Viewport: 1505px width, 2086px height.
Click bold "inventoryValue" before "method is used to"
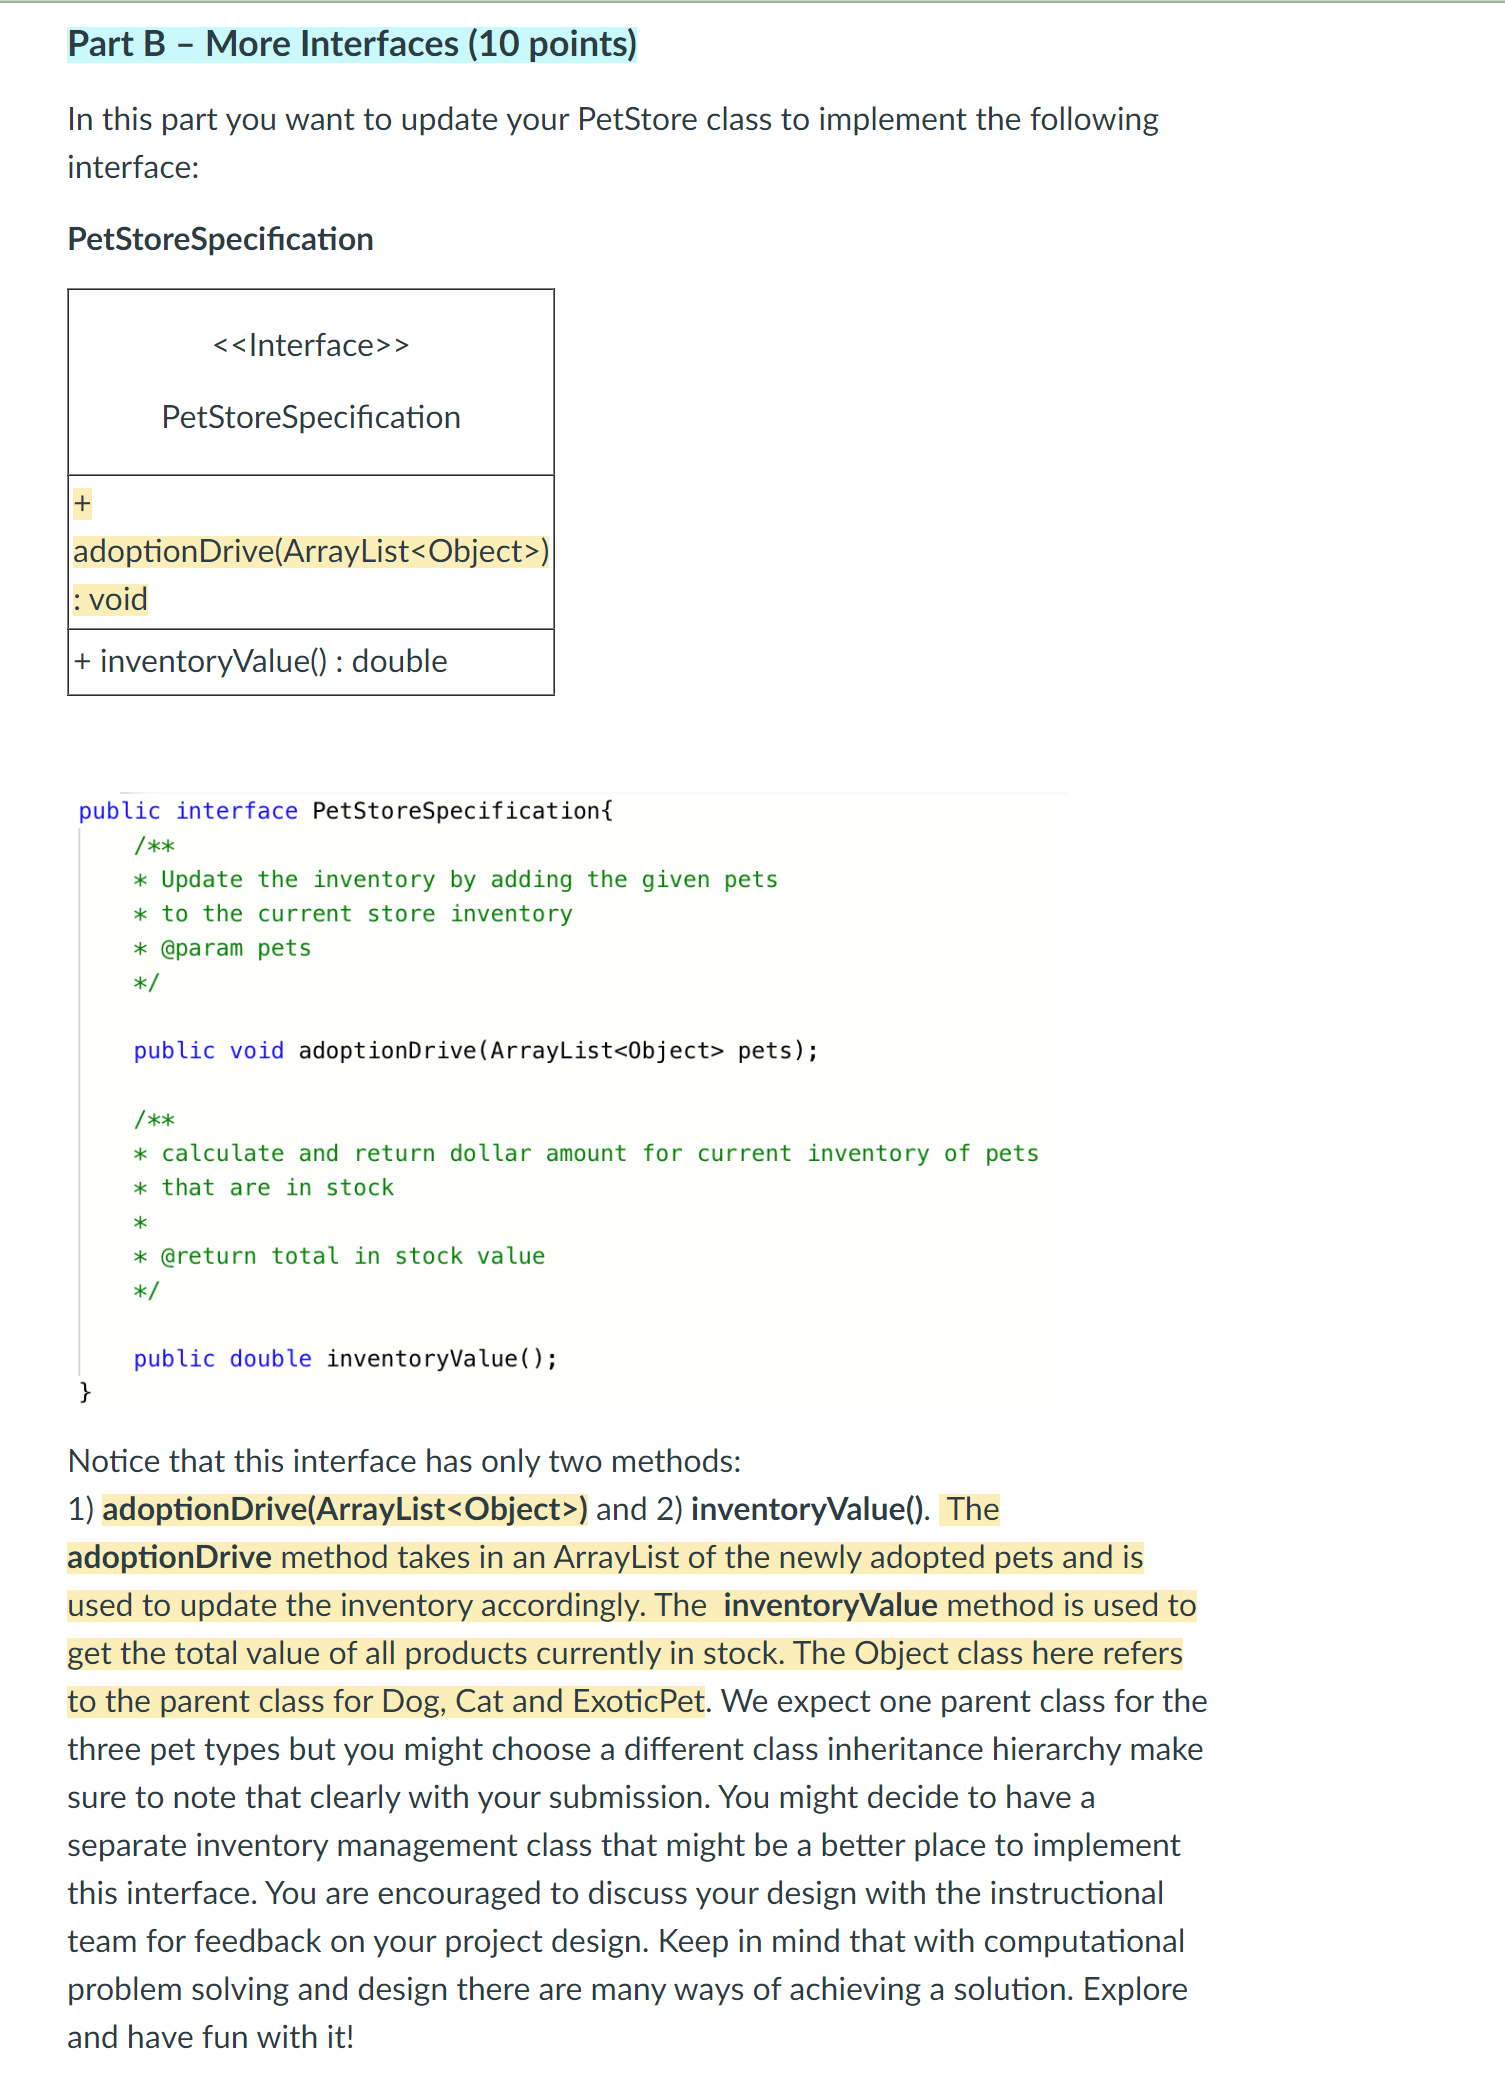point(831,1605)
